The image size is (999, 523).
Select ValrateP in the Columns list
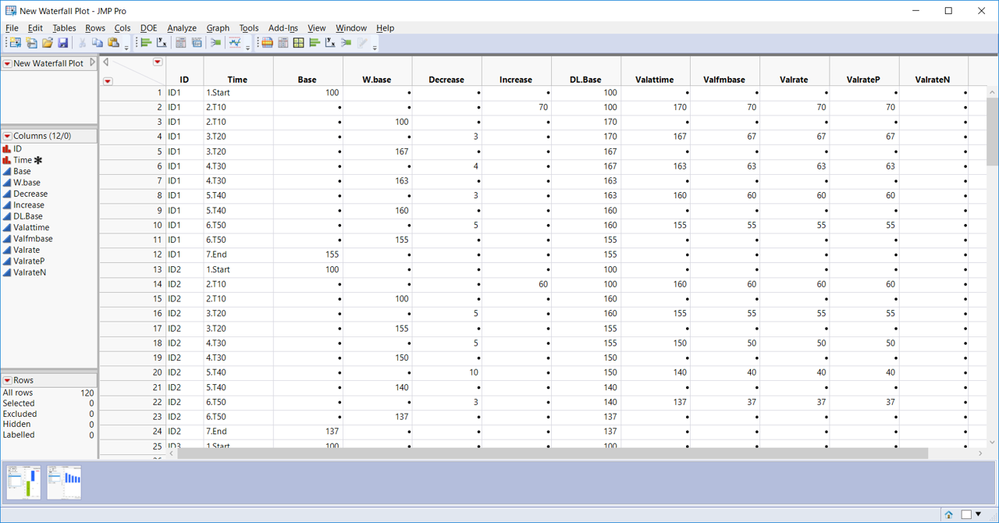click(x=29, y=261)
